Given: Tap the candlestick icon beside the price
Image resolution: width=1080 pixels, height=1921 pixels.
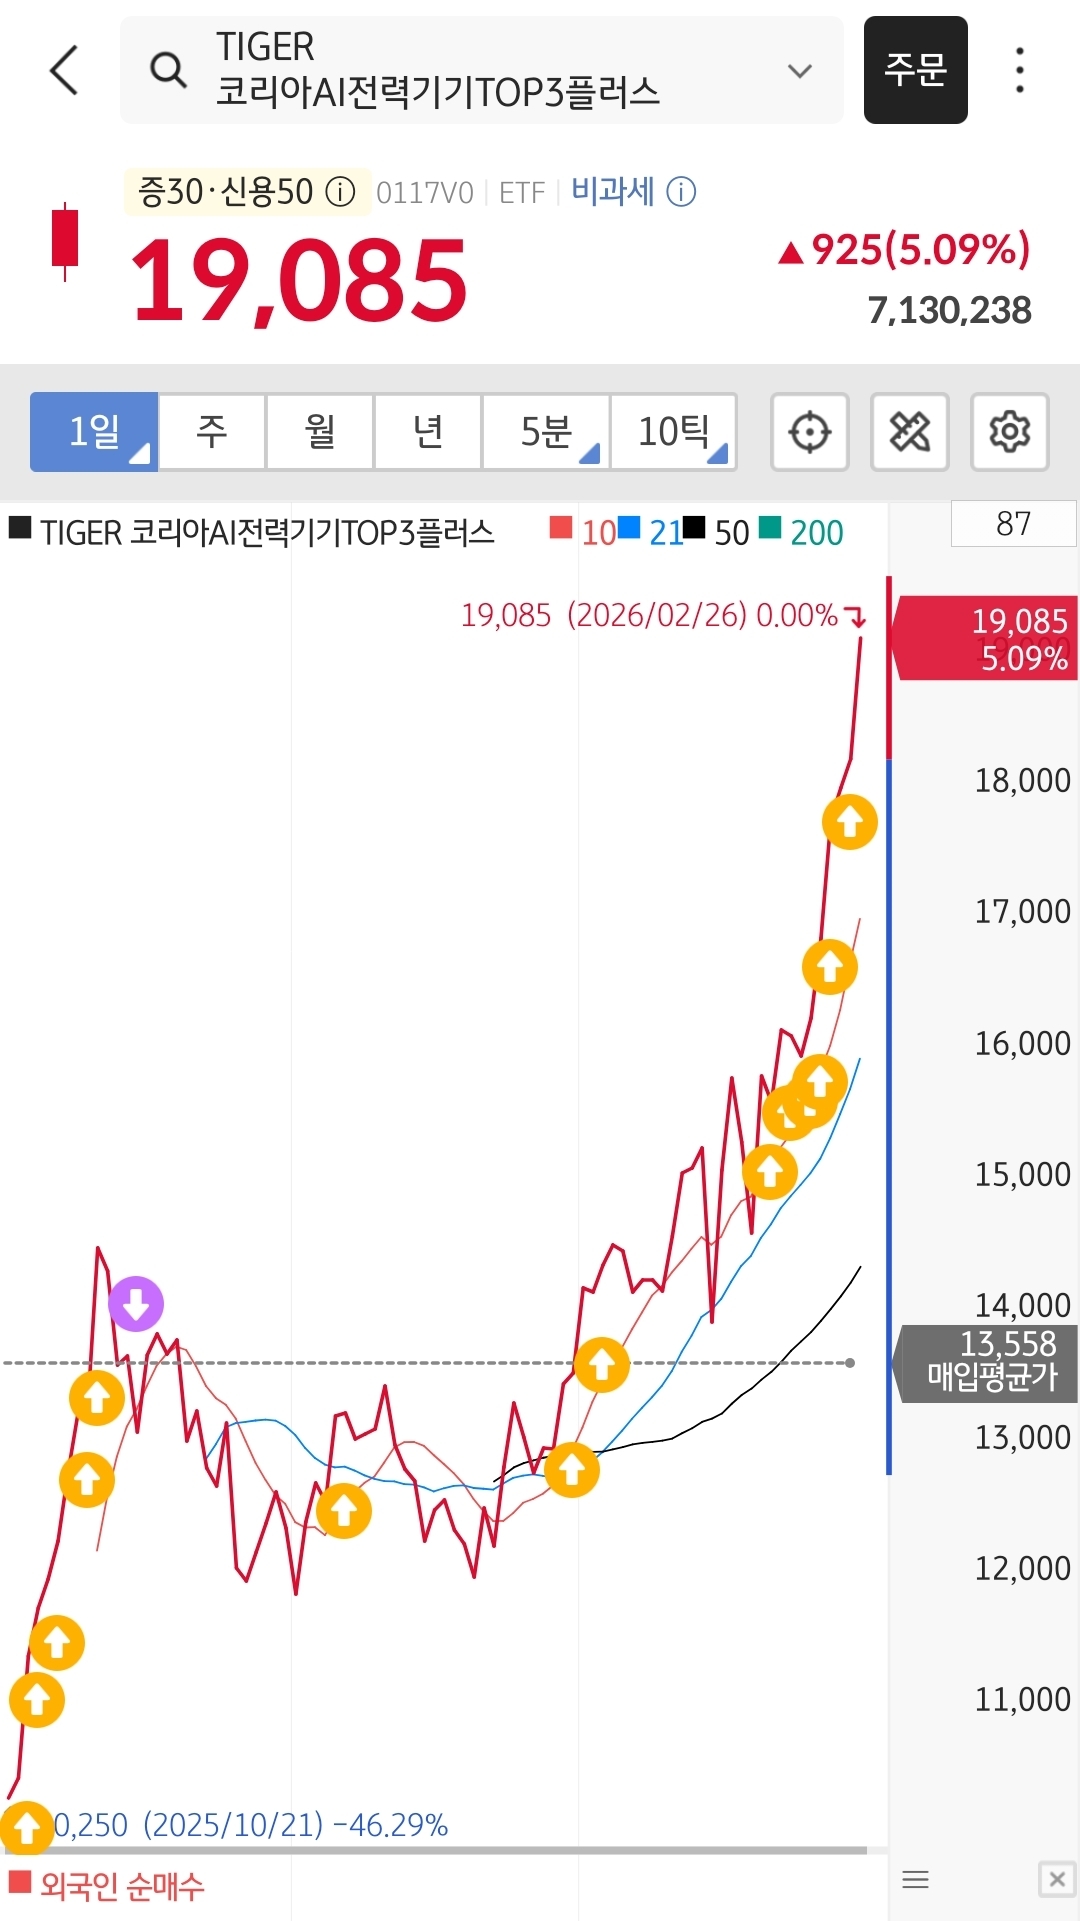Looking at the screenshot, I should [65, 241].
